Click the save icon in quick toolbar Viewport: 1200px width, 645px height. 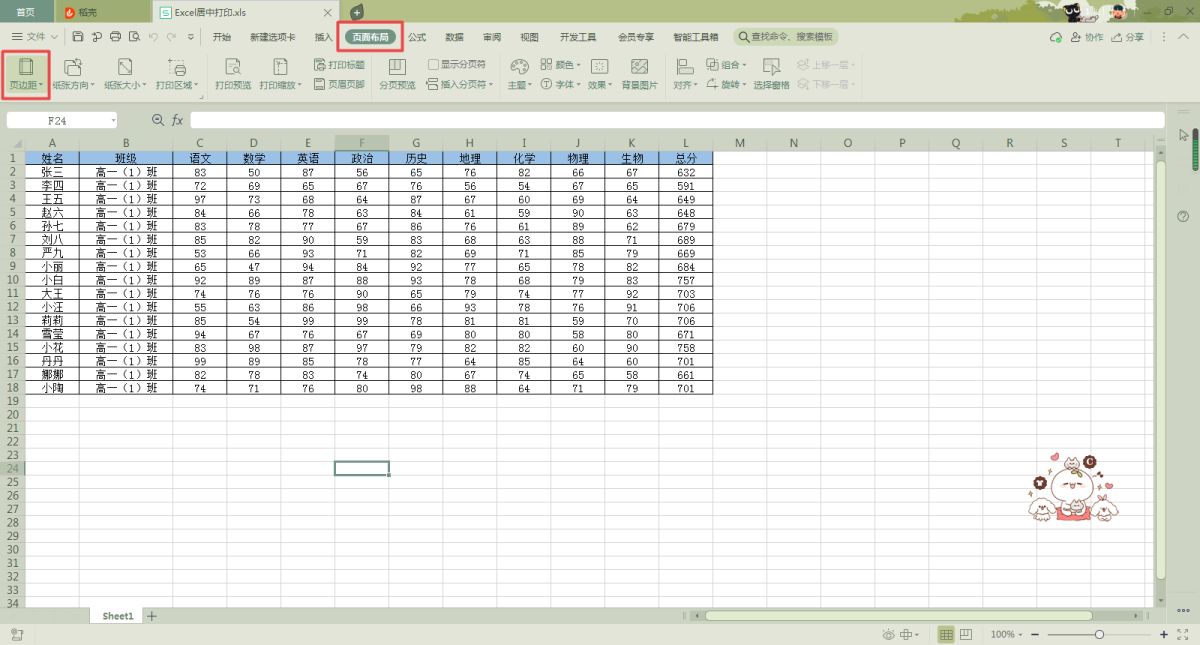(79, 37)
